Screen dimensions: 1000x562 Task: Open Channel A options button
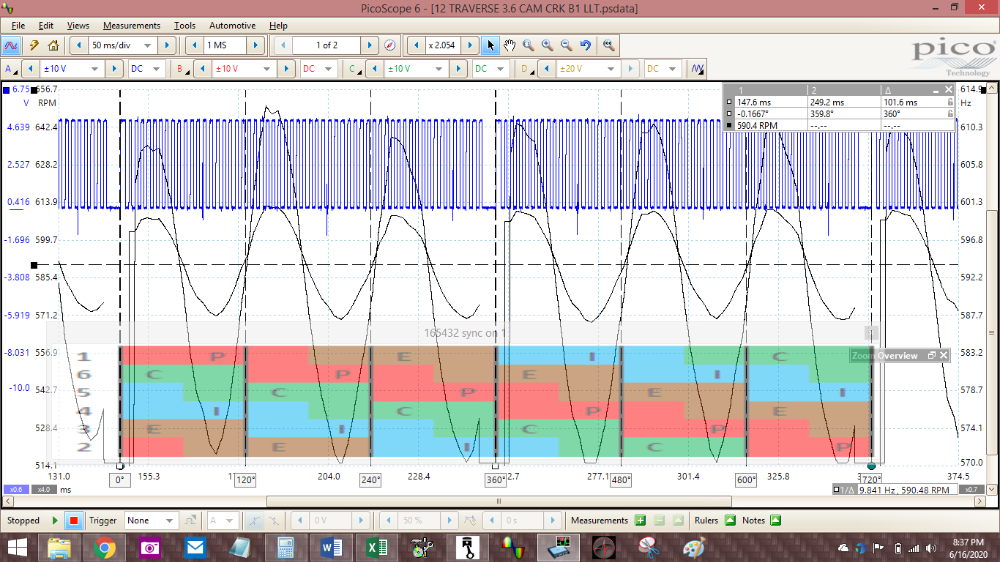(10, 69)
